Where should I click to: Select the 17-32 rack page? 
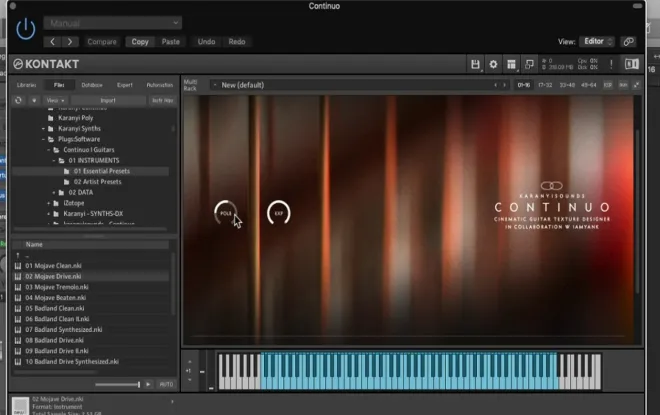545,85
